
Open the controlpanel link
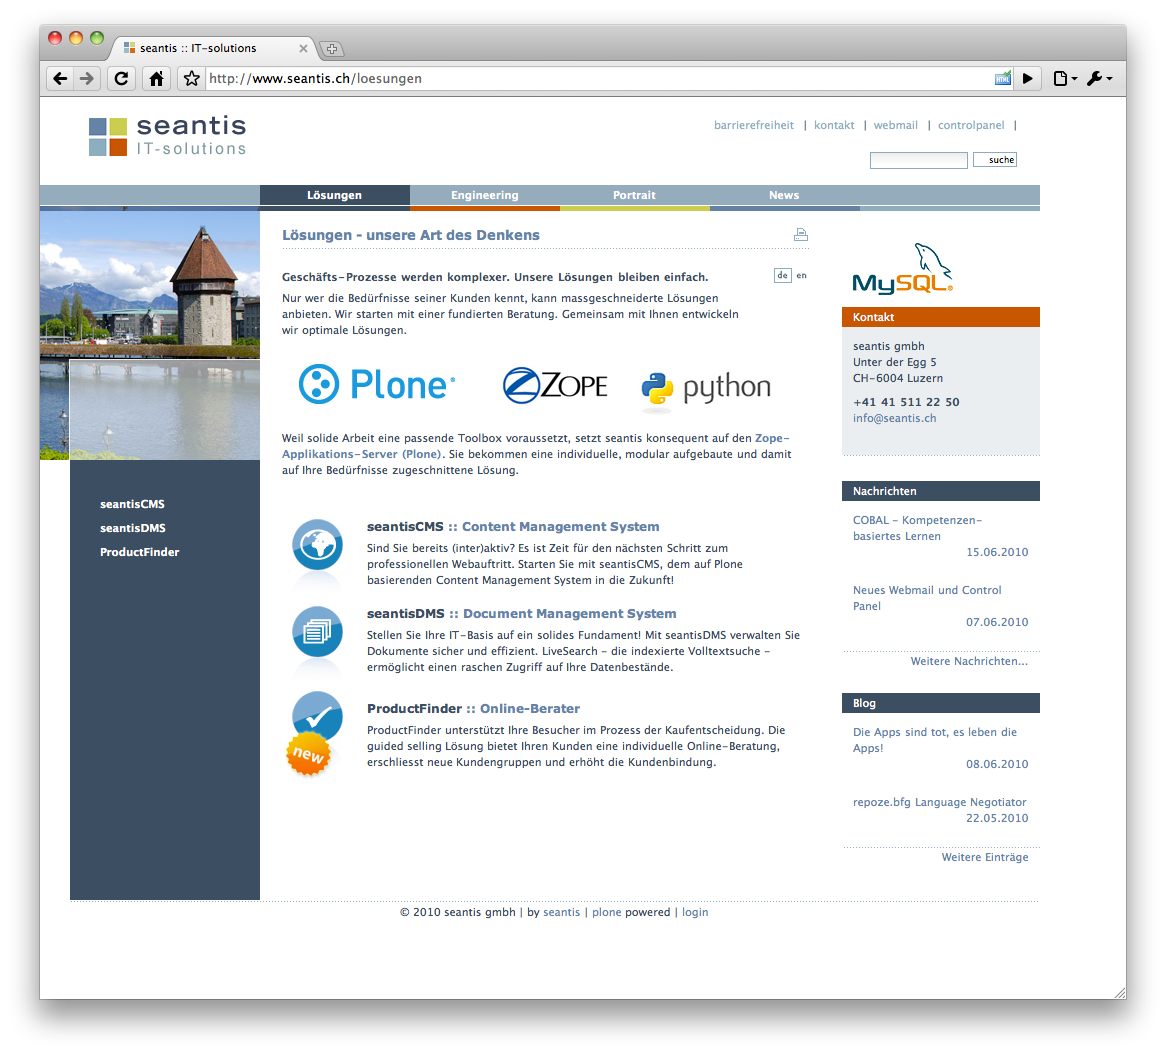tap(970, 125)
